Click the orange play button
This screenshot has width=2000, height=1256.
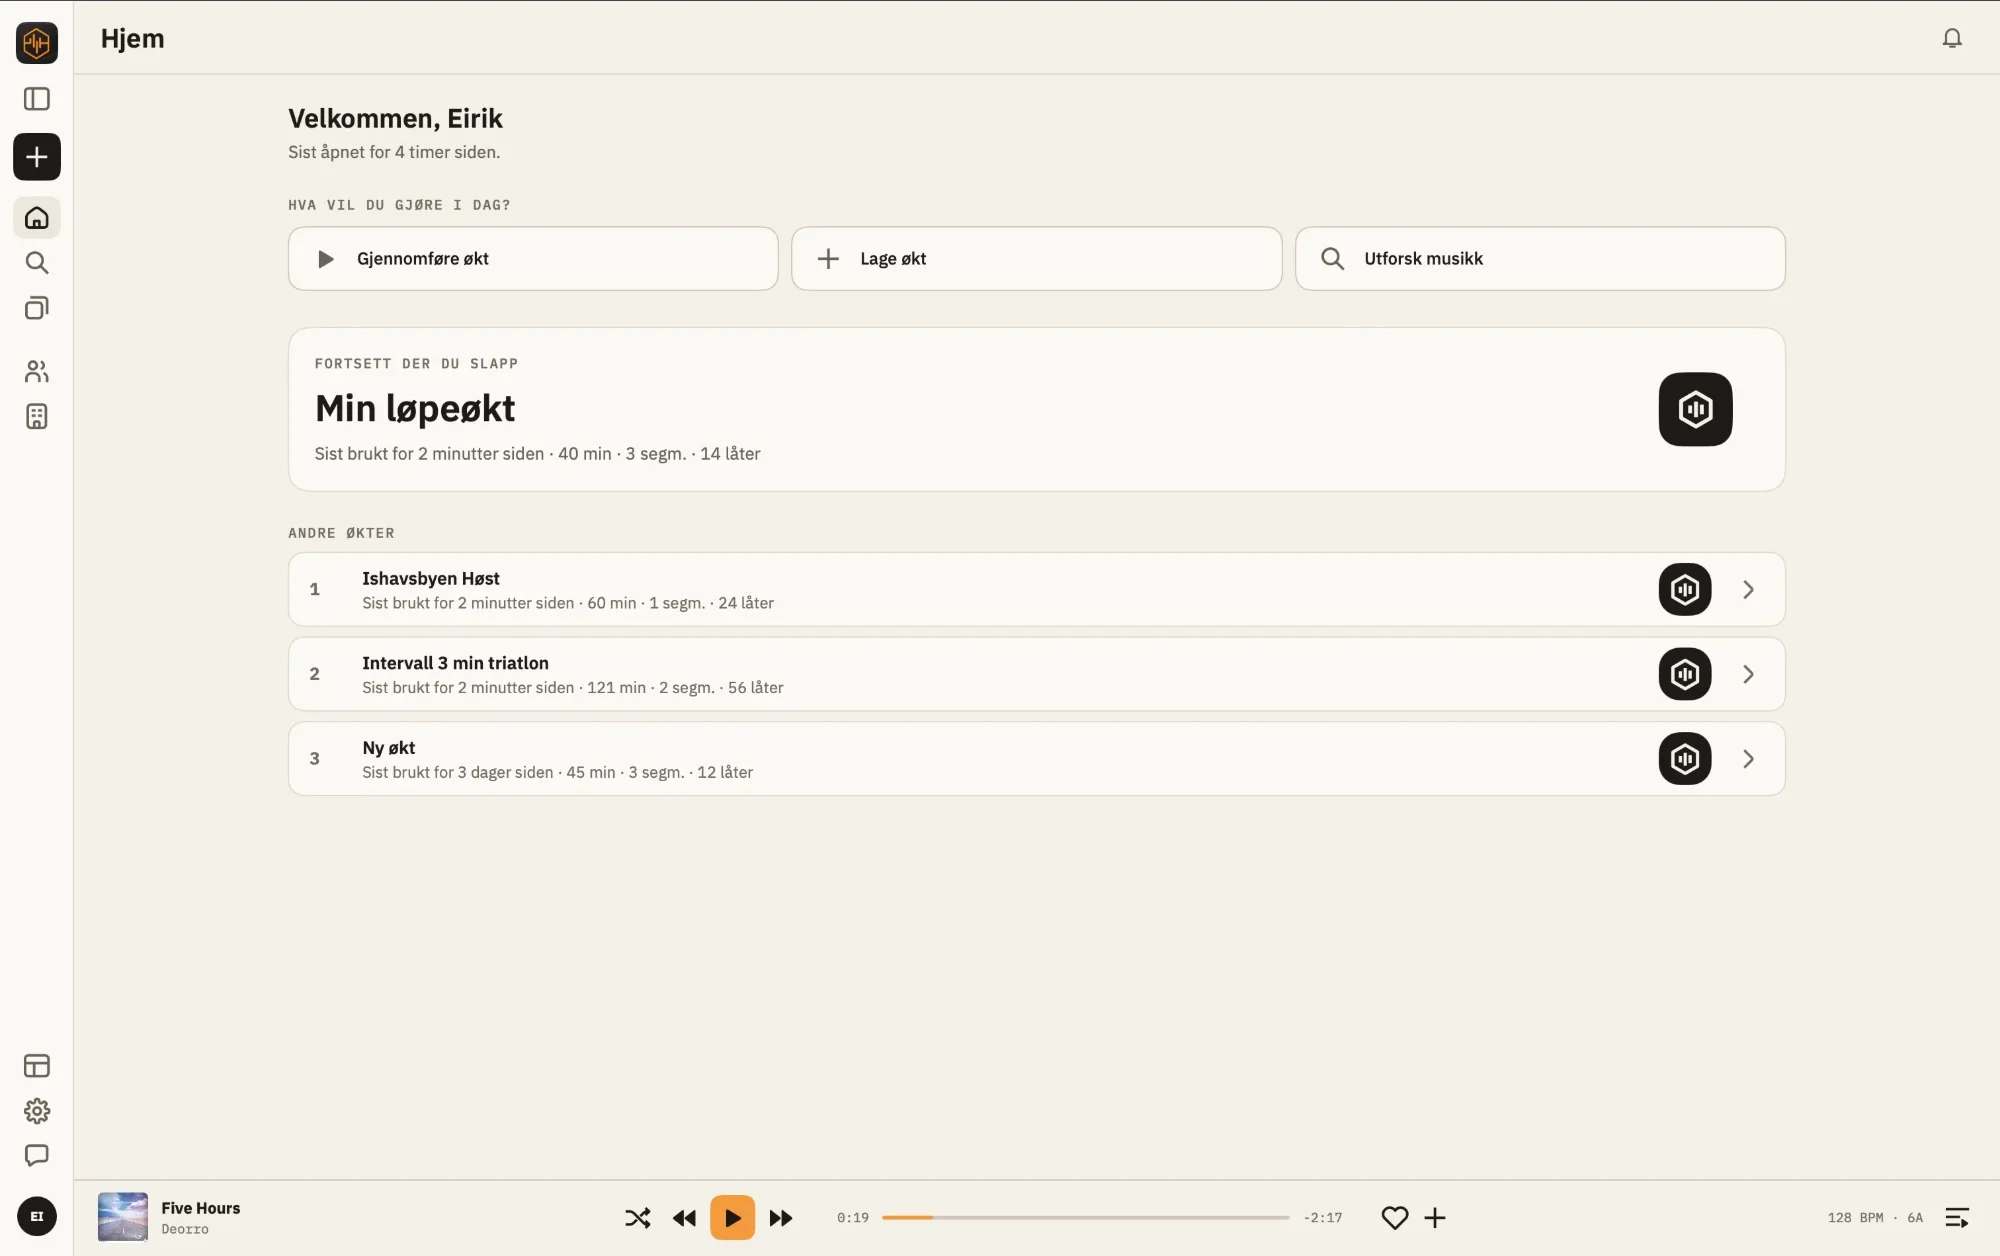(733, 1218)
